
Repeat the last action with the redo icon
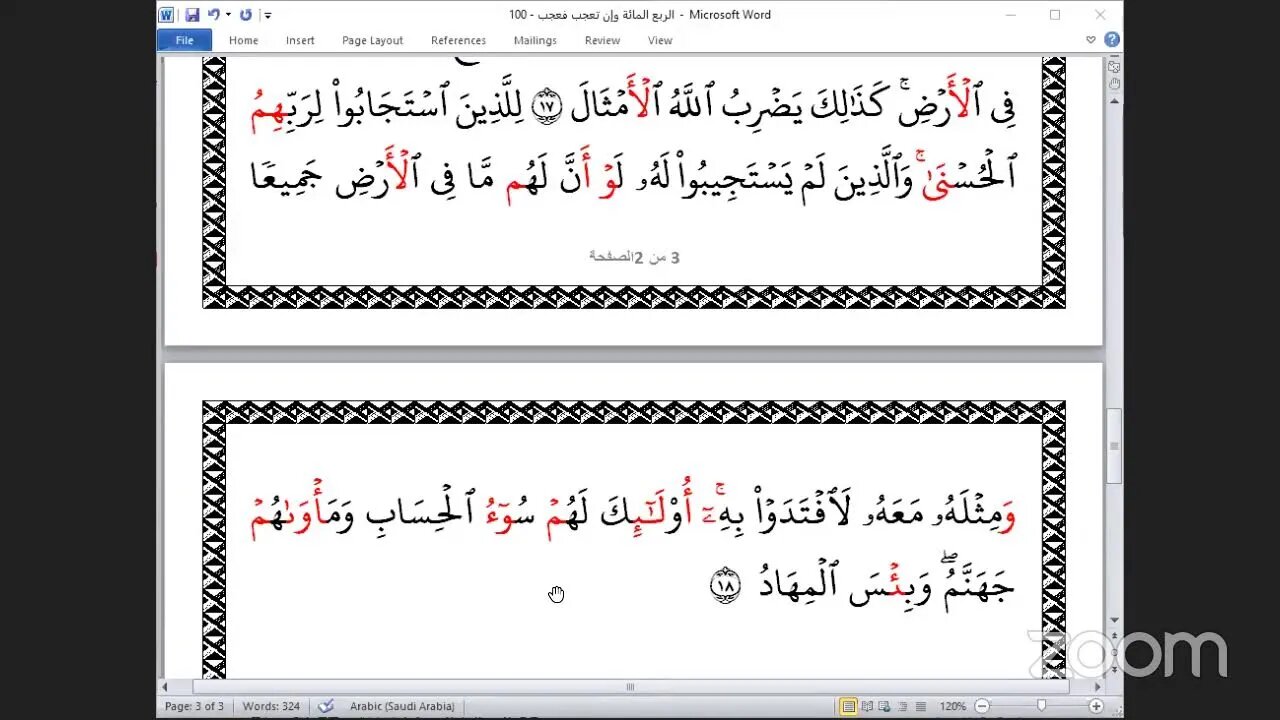(x=246, y=15)
